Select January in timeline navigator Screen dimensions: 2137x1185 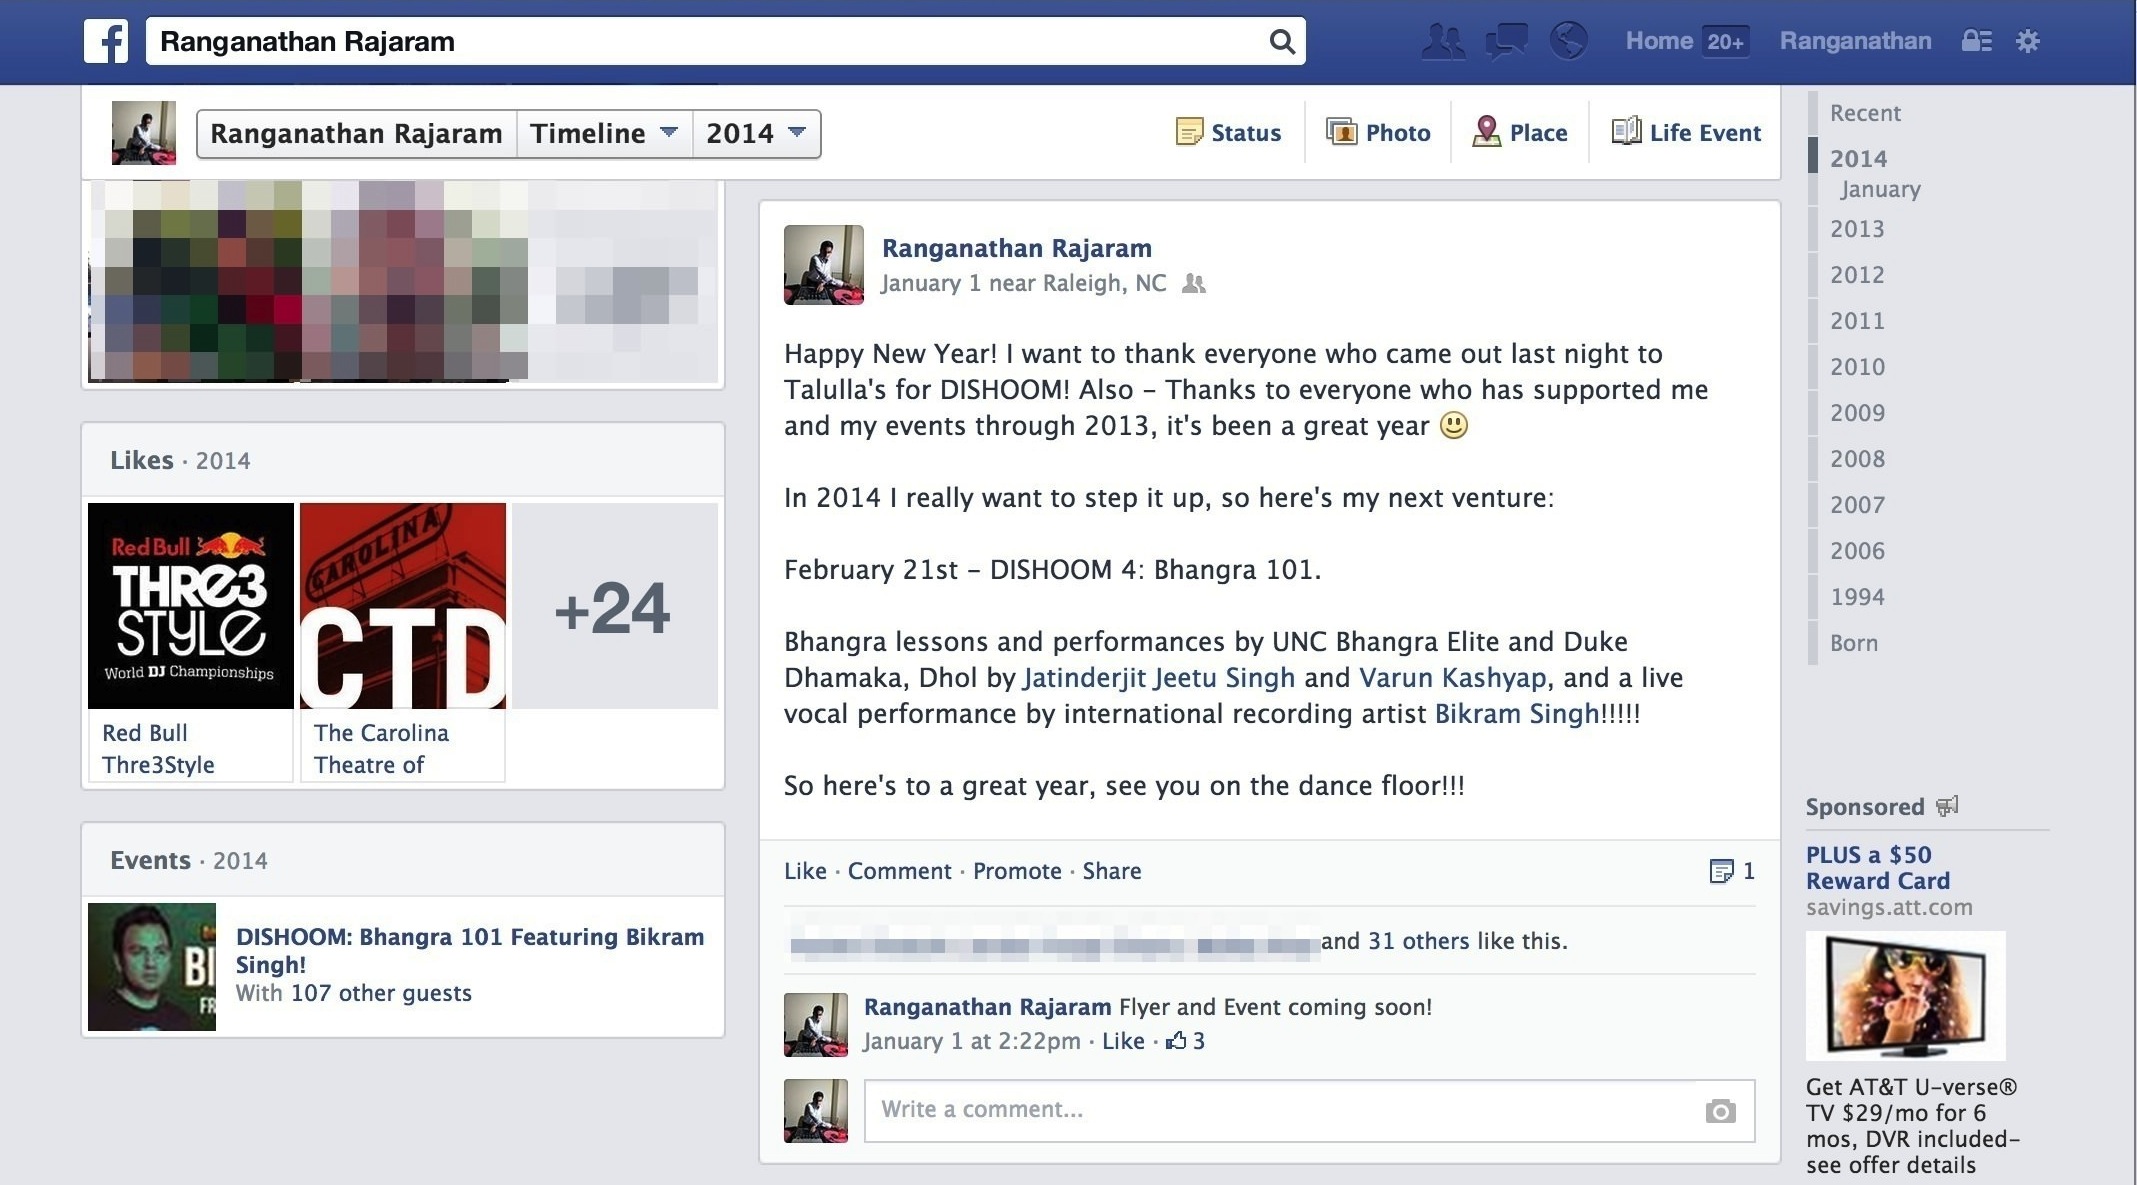1880,189
